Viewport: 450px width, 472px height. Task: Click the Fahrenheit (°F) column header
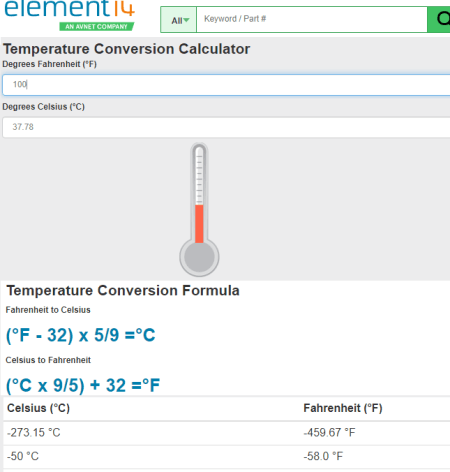(x=343, y=408)
